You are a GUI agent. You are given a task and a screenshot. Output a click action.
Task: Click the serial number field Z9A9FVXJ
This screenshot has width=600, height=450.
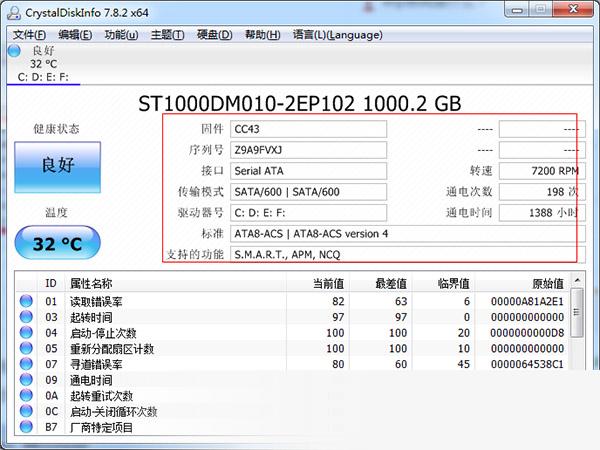308,150
